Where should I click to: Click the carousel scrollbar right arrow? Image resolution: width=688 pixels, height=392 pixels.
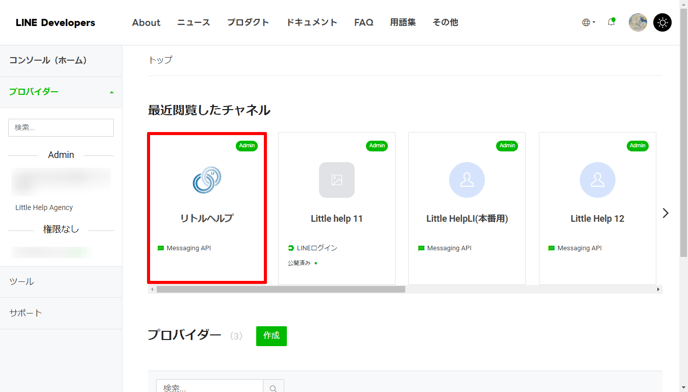pyautogui.click(x=658, y=289)
